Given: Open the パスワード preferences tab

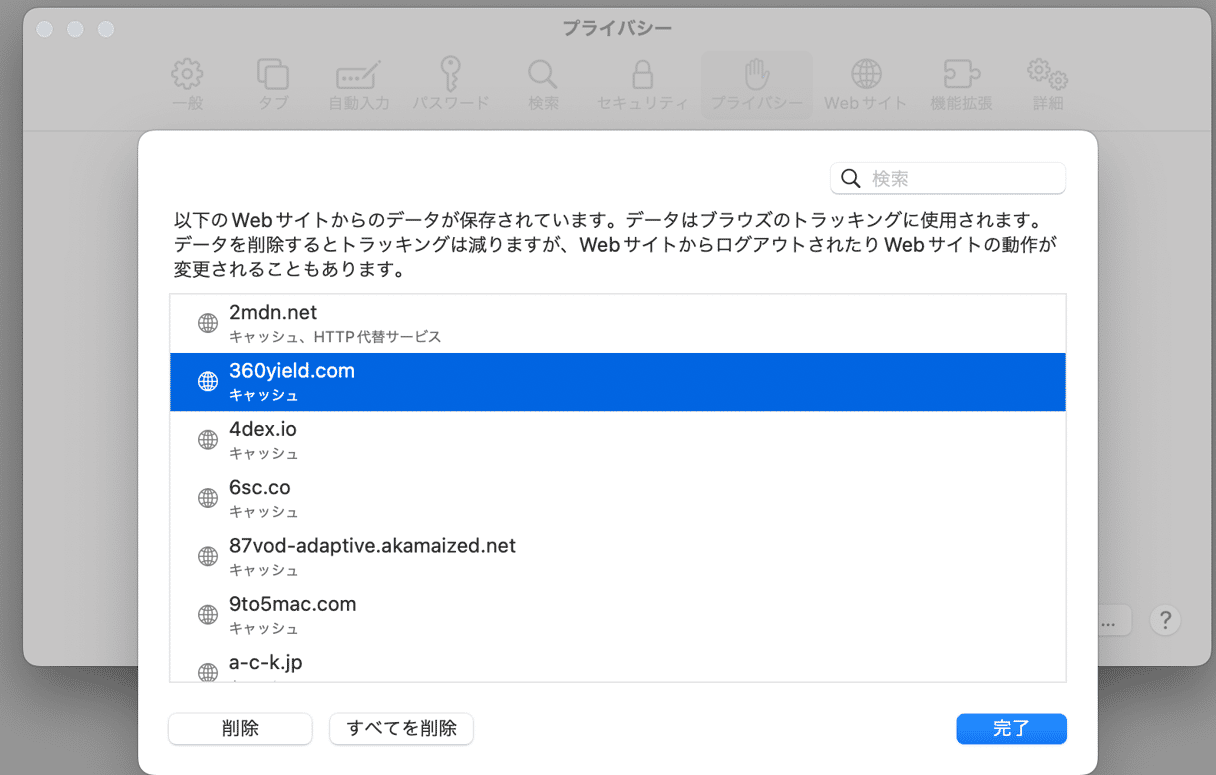Looking at the screenshot, I should [451, 84].
